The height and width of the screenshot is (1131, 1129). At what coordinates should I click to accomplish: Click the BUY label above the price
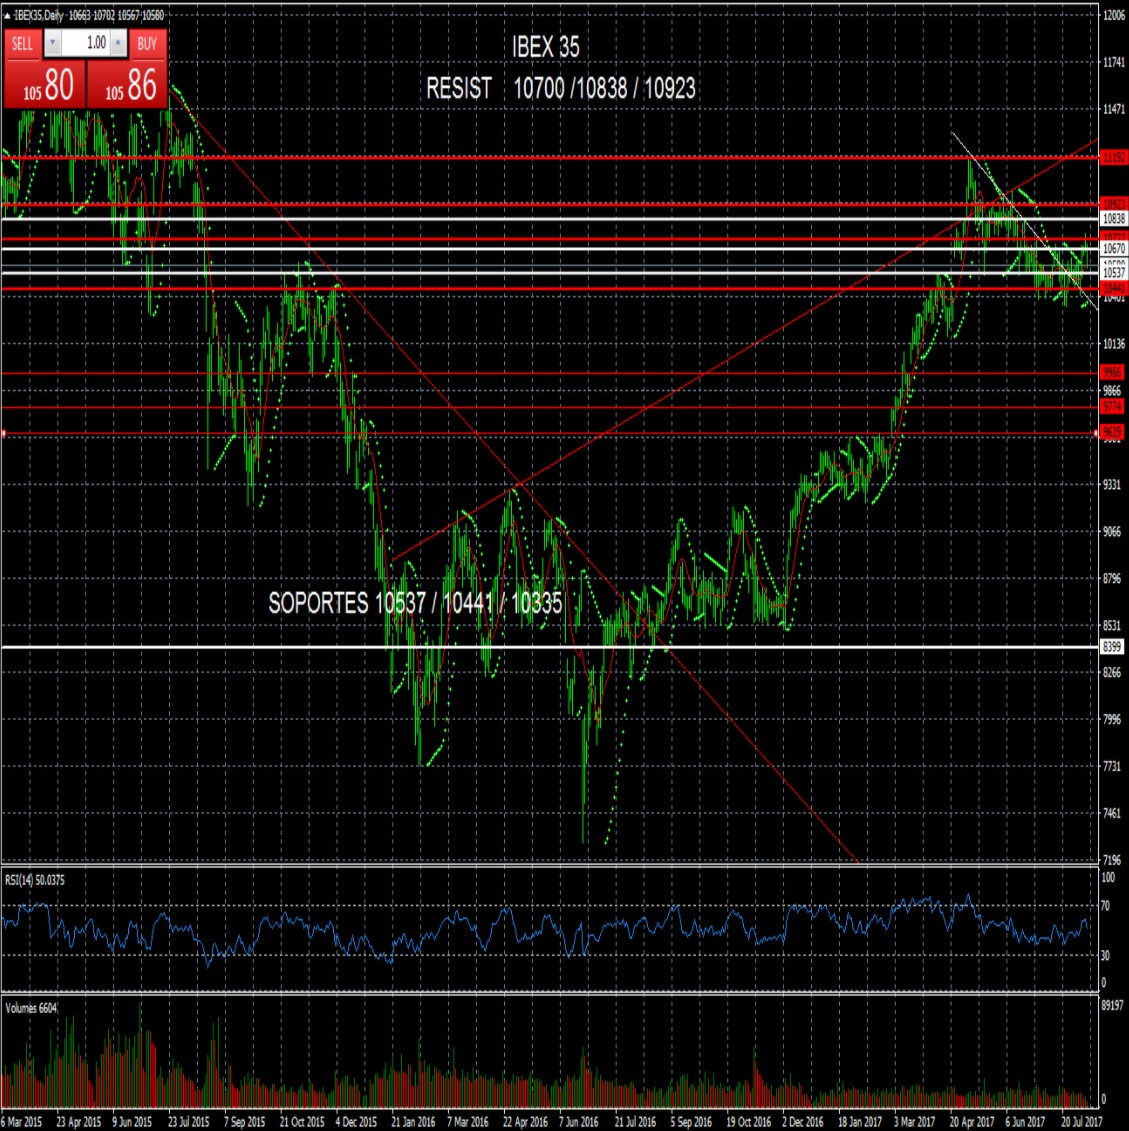tap(145, 43)
